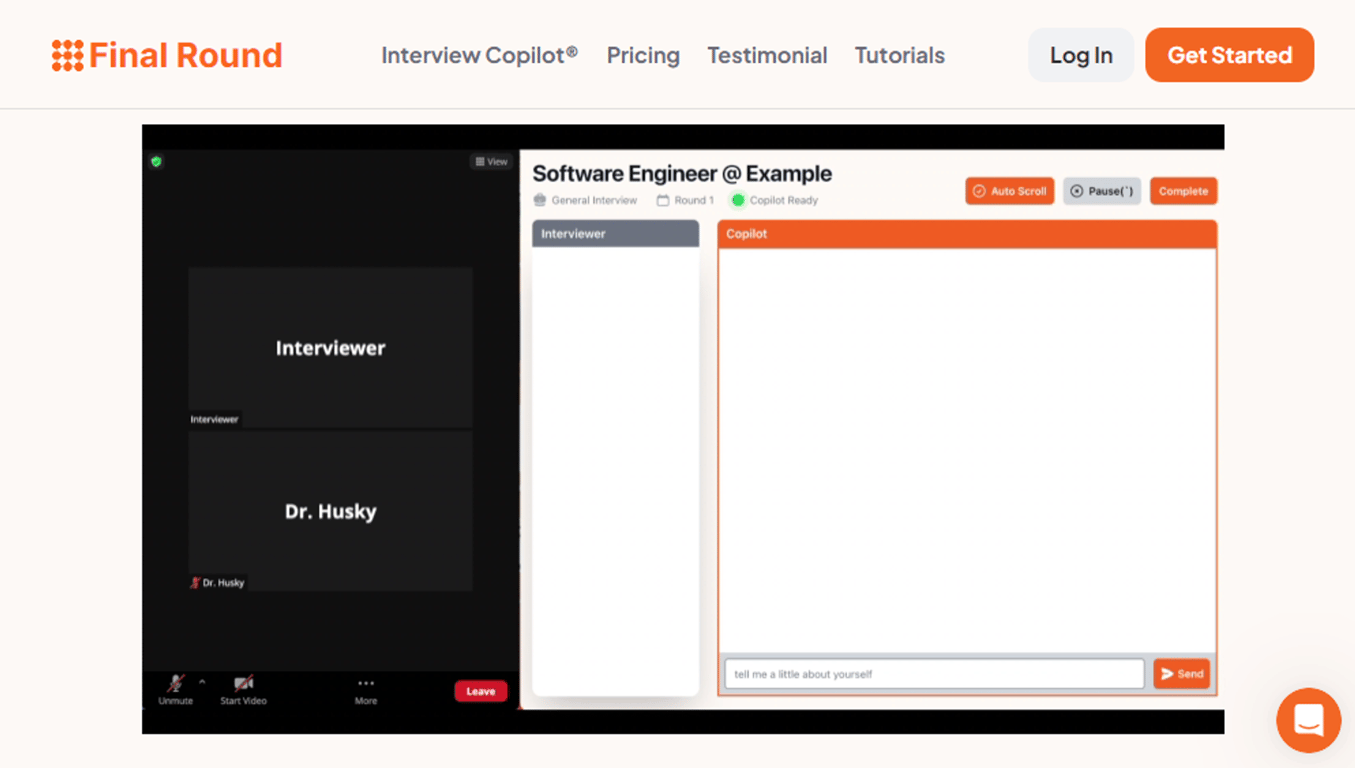Image resolution: width=1355 pixels, height=768 pixels.
Task: Pause the copilot session
Action: 1102,191
